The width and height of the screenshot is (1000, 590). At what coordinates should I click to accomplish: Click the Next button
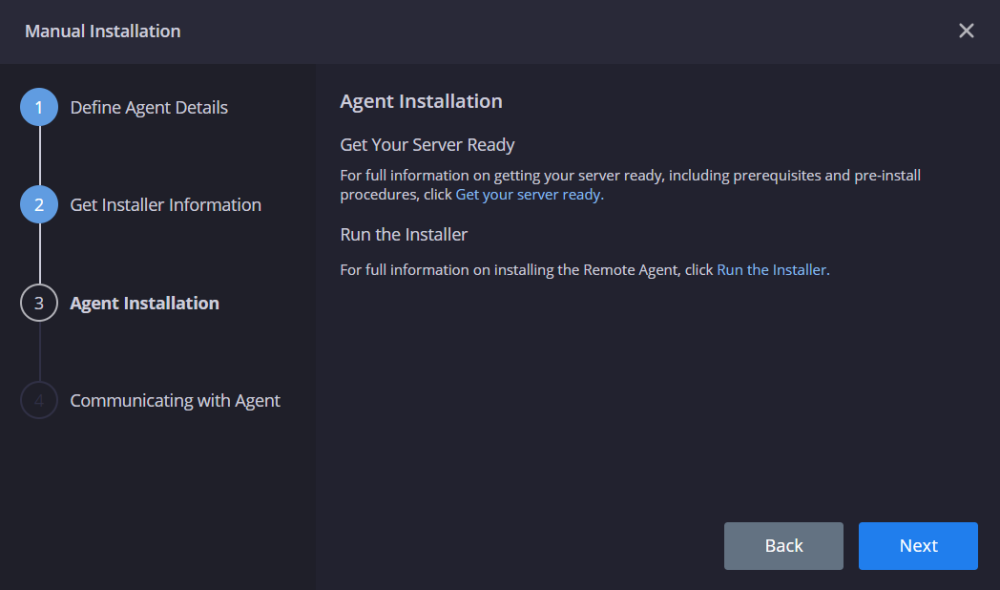click(x=918, y=545)
